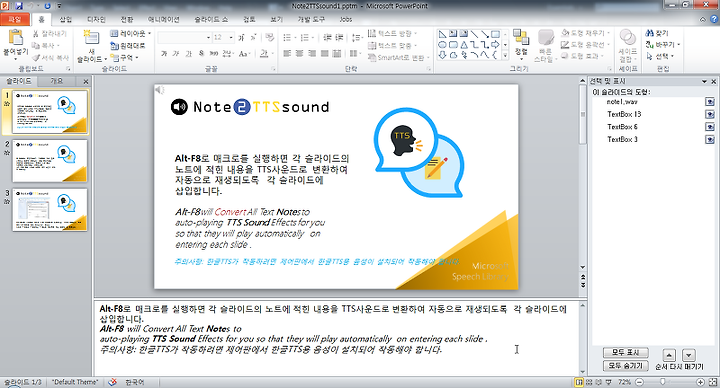
Task: Click Hide All (모두 숨기기) button
Action: coord(625,366)
